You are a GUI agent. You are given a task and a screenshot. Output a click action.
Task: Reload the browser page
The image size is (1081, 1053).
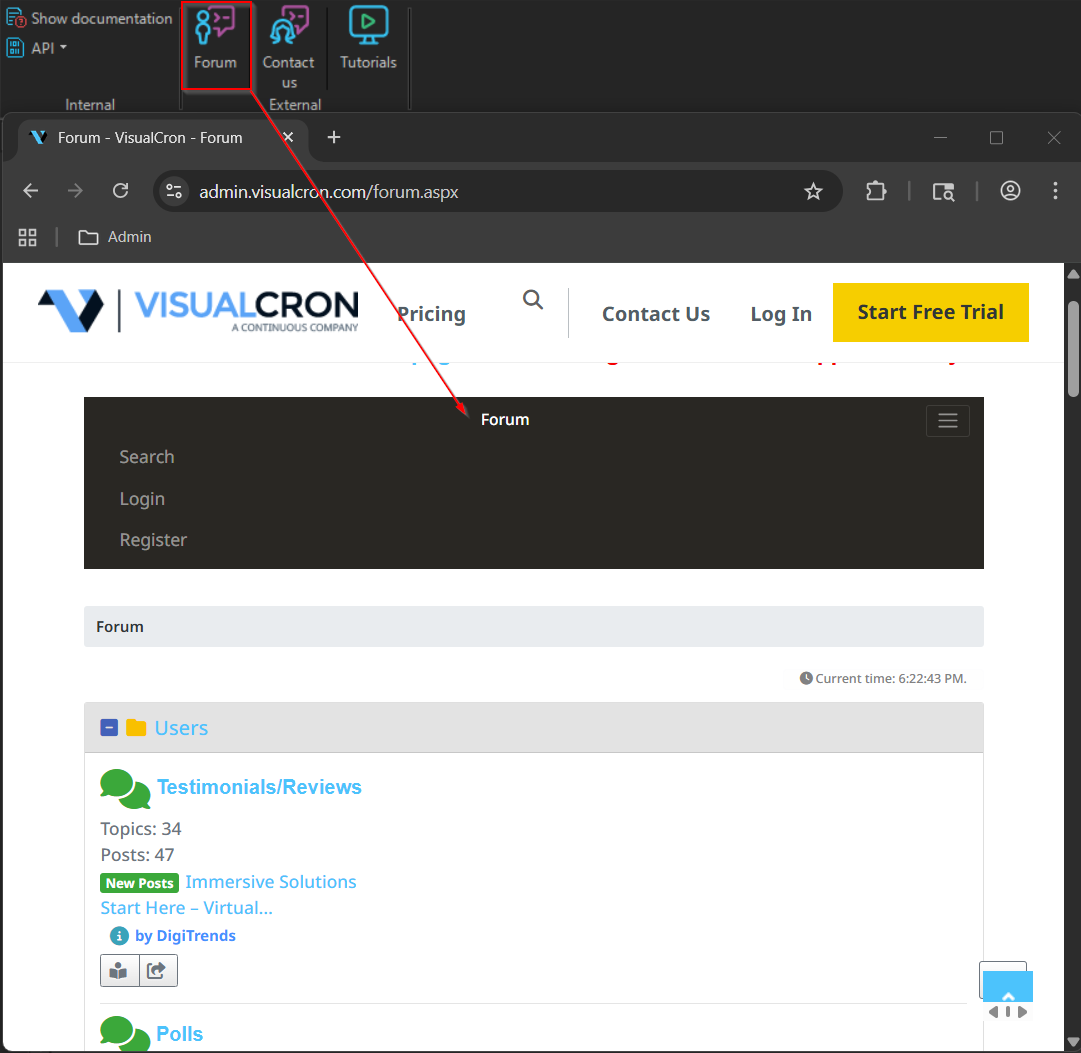pyautogui.click(x=121, y=191)
